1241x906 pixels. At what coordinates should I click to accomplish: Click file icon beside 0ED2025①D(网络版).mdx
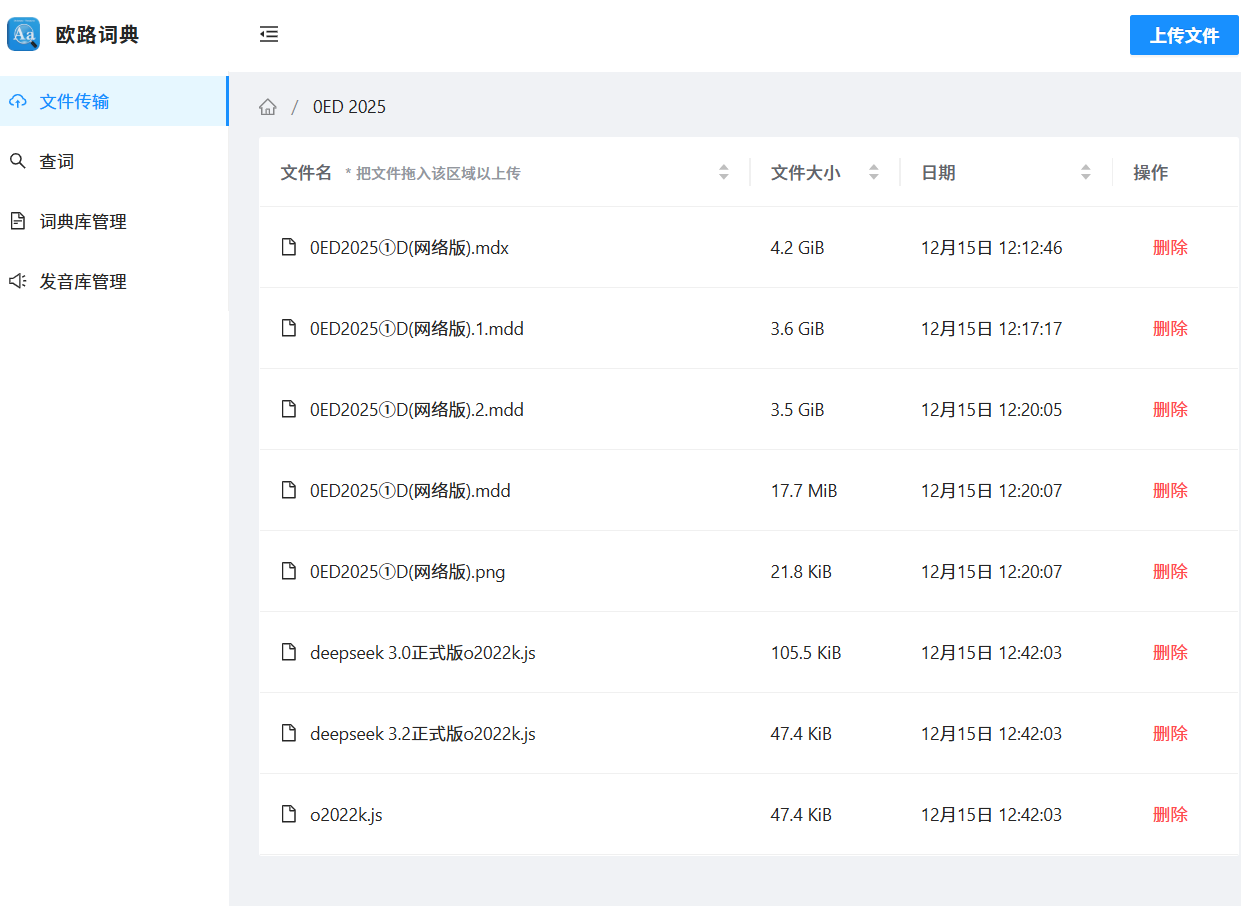click(289, 248)
